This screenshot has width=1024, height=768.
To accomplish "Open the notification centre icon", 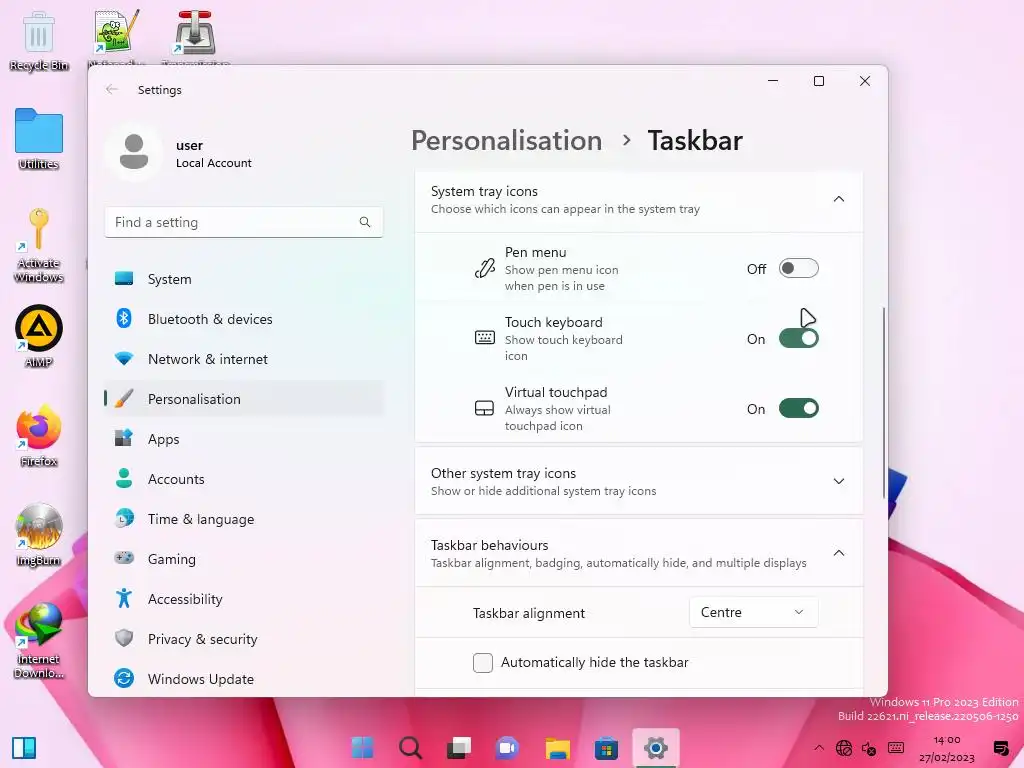I will pyautogui.click(x=1000, y=748).
